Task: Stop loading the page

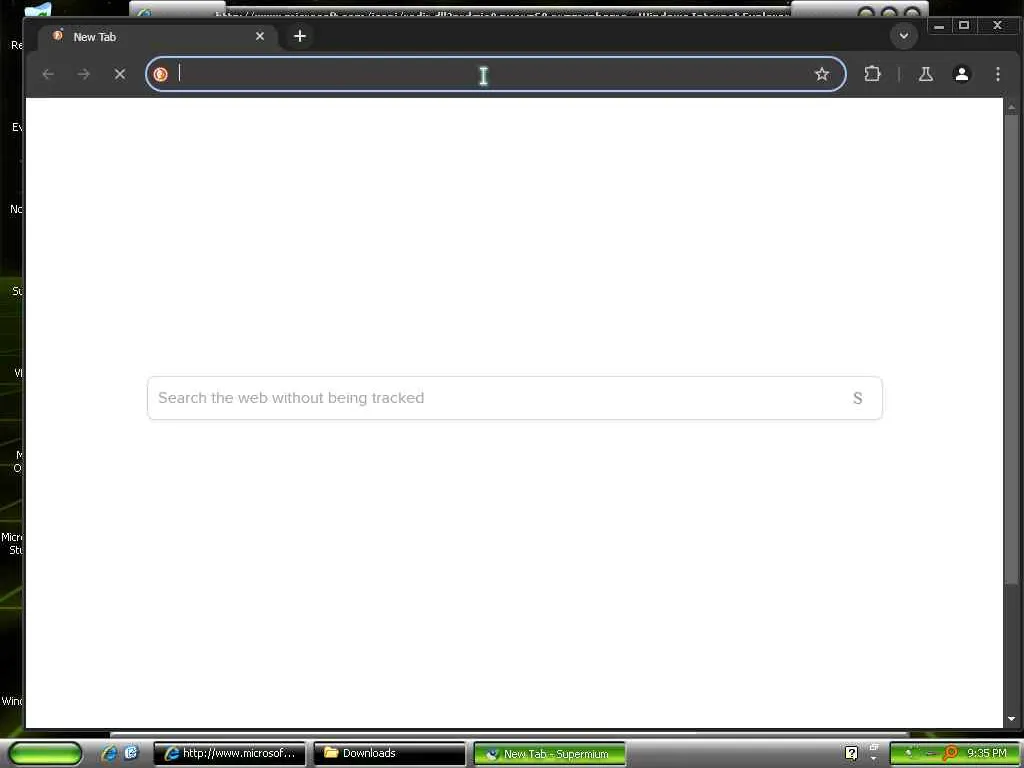Action: 120,74
